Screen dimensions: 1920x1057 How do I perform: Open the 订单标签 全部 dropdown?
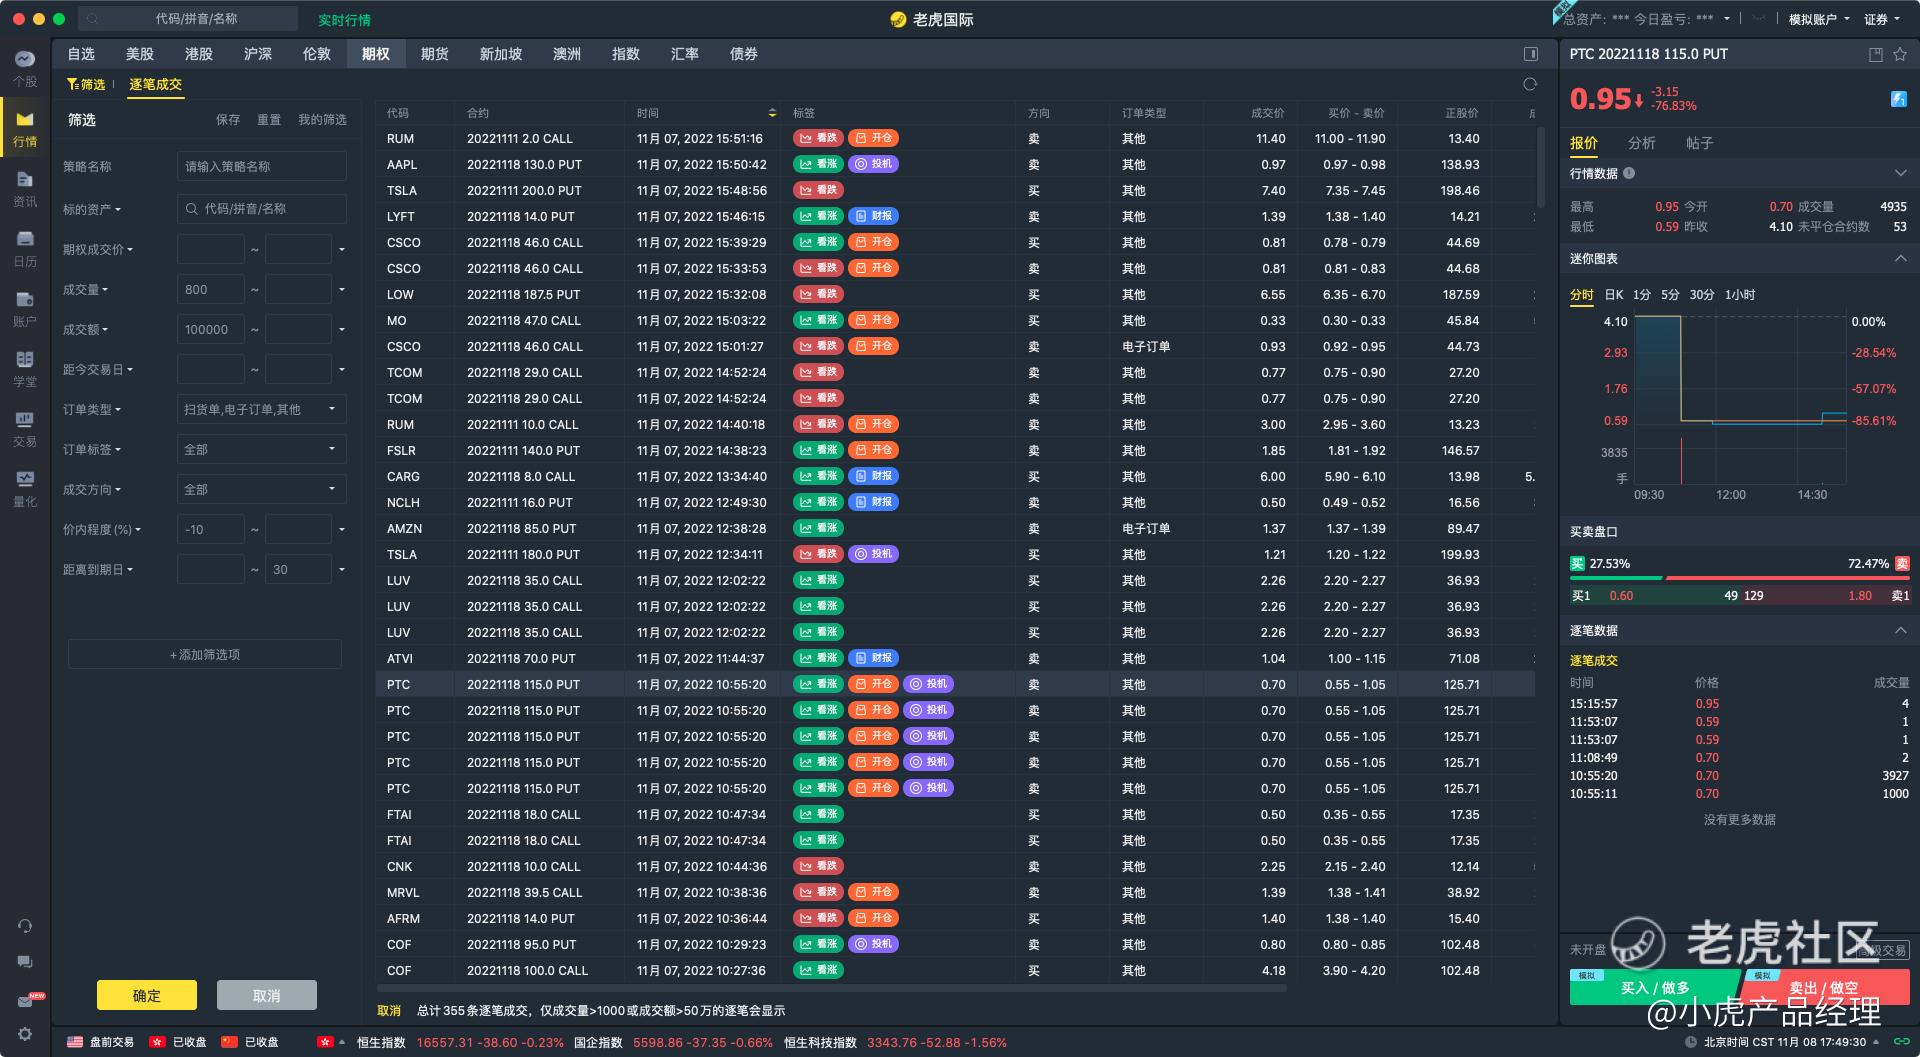pyautogui.click(x=262, y=449)
